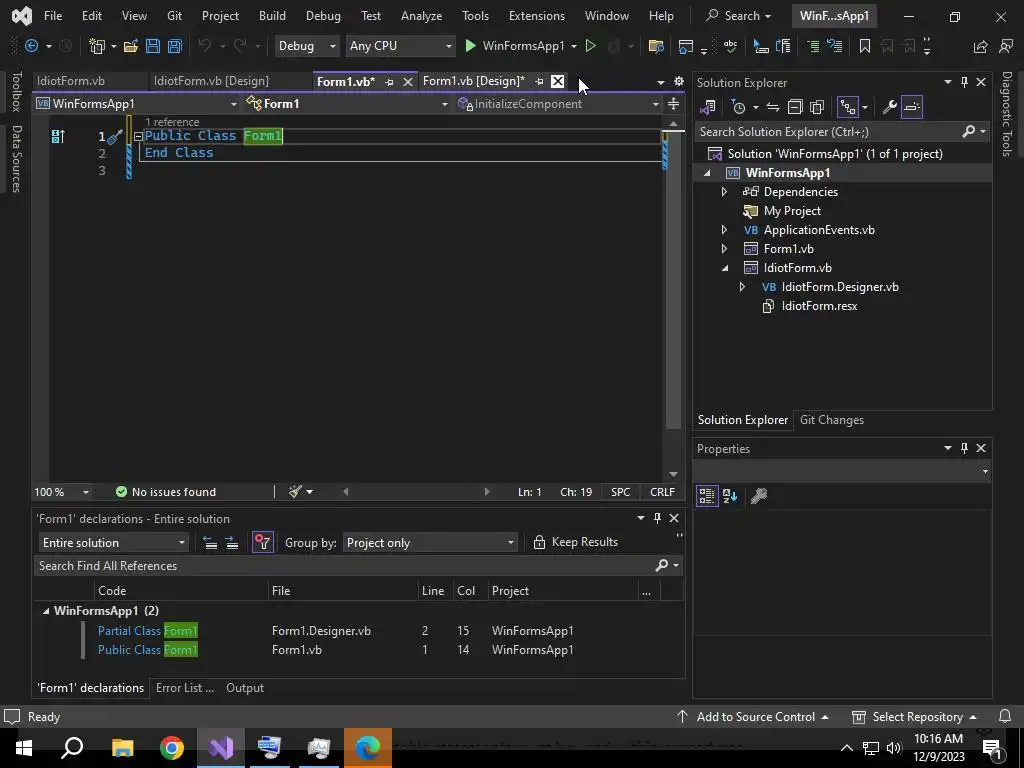Click the Find in Files toolbar icon
Image resolution: width=1024 pixels, height=768 pixels.
[656, 46]
